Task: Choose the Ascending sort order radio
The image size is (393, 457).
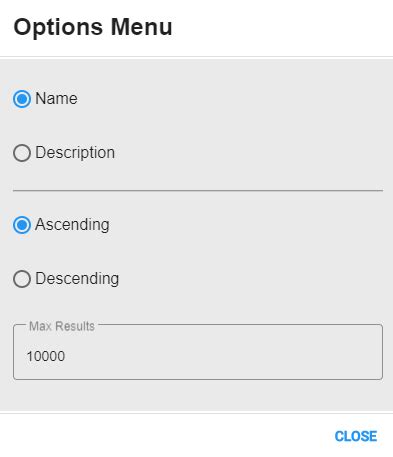Action: click(x=22, y=225)
